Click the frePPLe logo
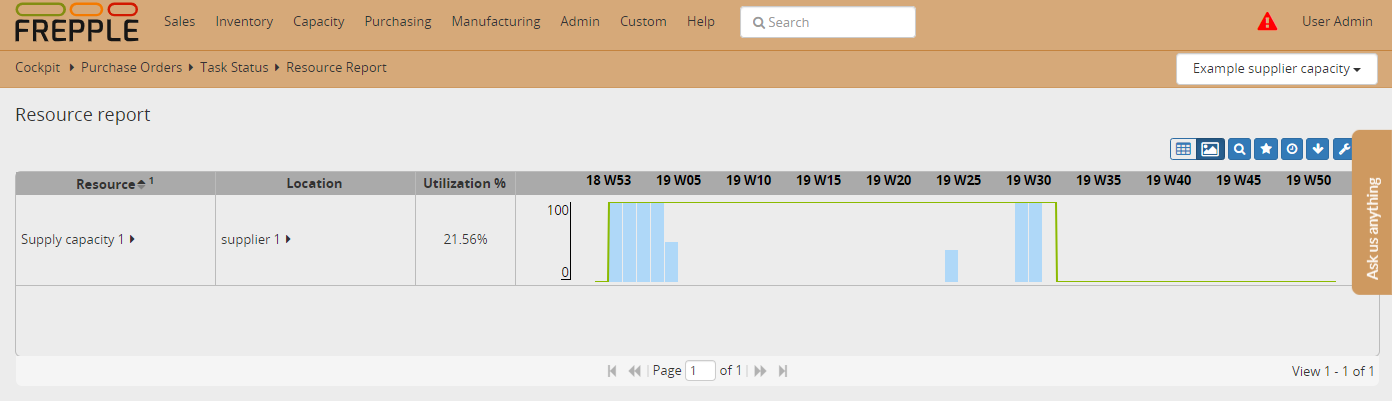Image resolution: width=1392 pixels, height=401 pixels. 77,22
